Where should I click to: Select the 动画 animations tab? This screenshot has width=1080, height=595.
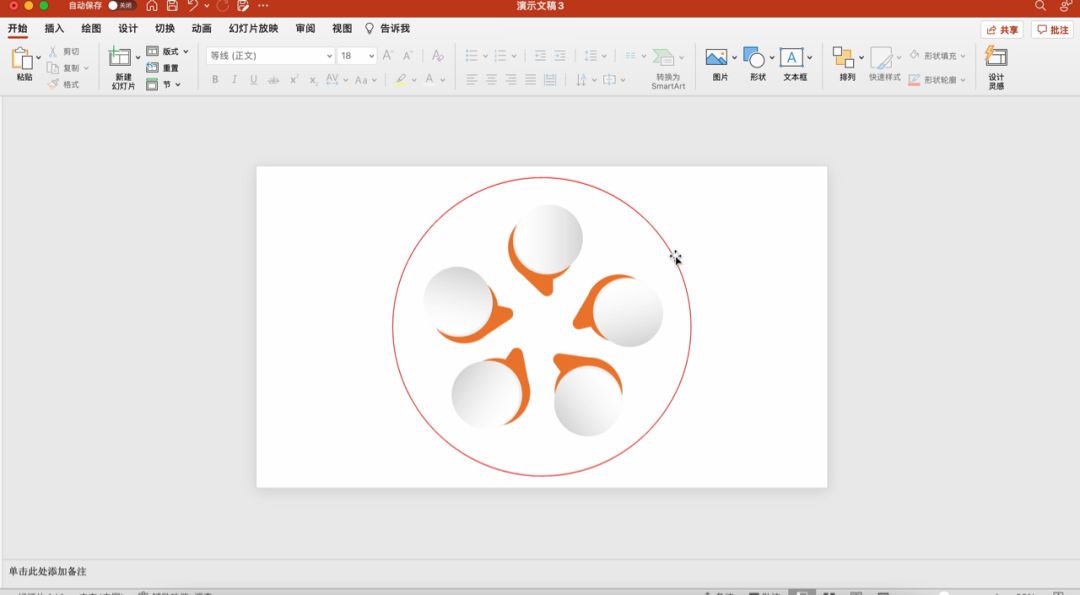[x=202, y=28]
